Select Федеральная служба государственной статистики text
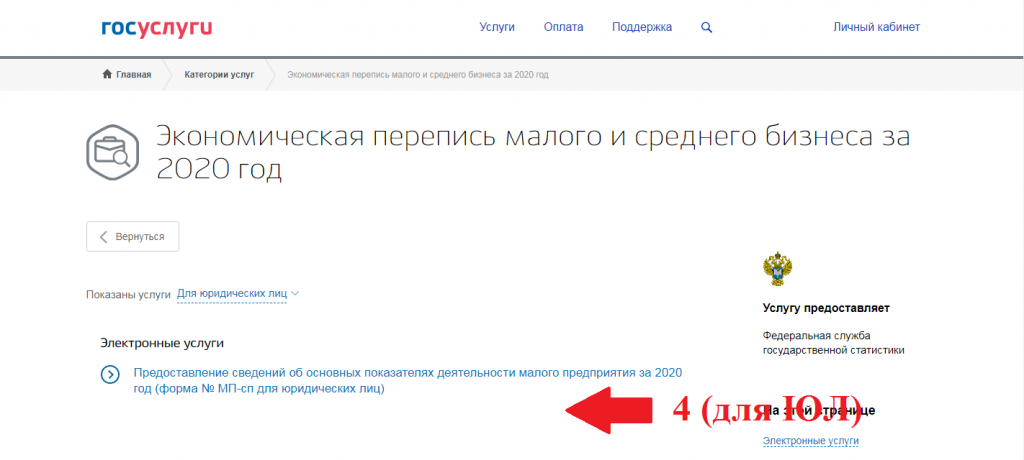This screenshot has width=1024, height=460. (833, 343)
